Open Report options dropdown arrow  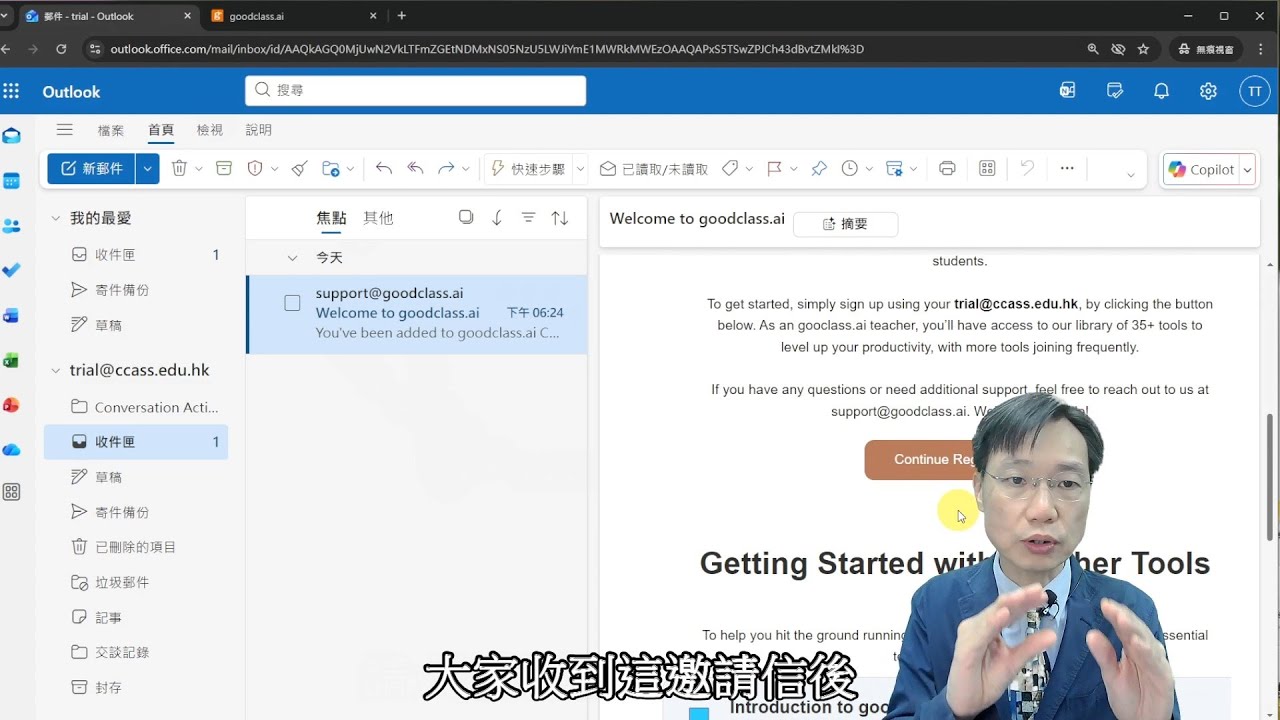tap(275, 169)
